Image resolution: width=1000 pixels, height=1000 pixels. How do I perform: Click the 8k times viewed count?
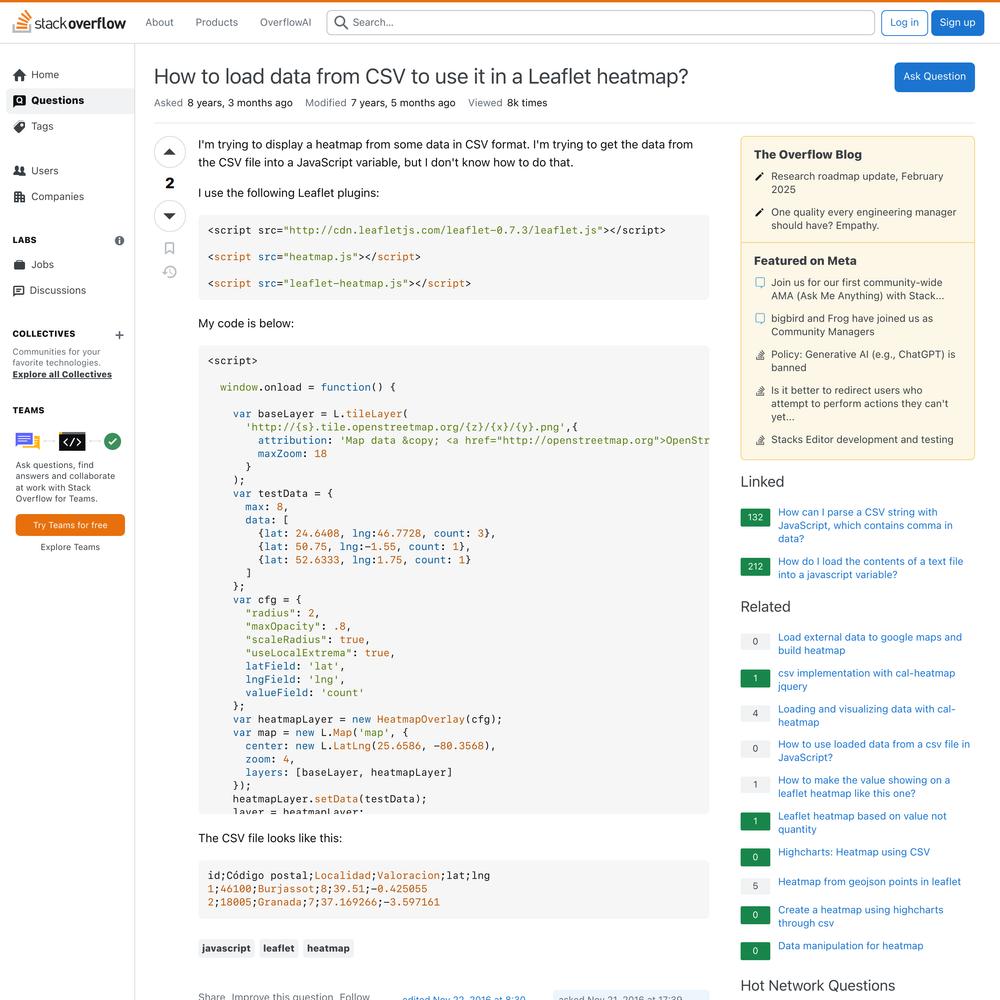coord(527,103)
